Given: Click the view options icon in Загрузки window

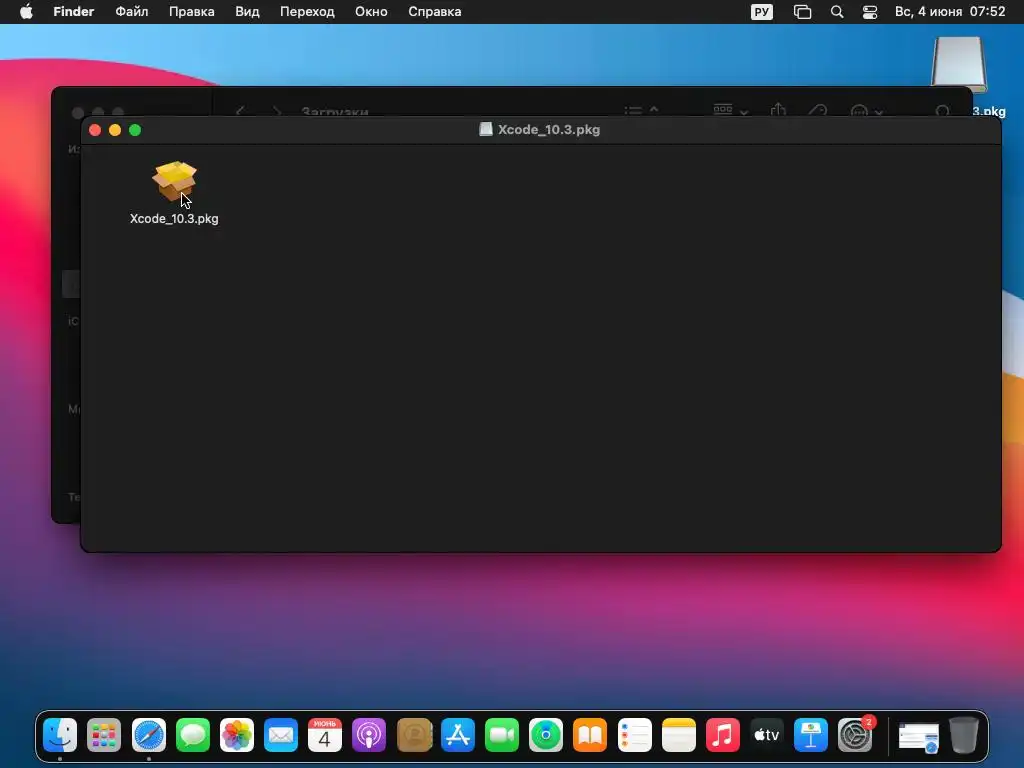Looking at the screenshot, I should pyautogui.click(x=641, y=110).
